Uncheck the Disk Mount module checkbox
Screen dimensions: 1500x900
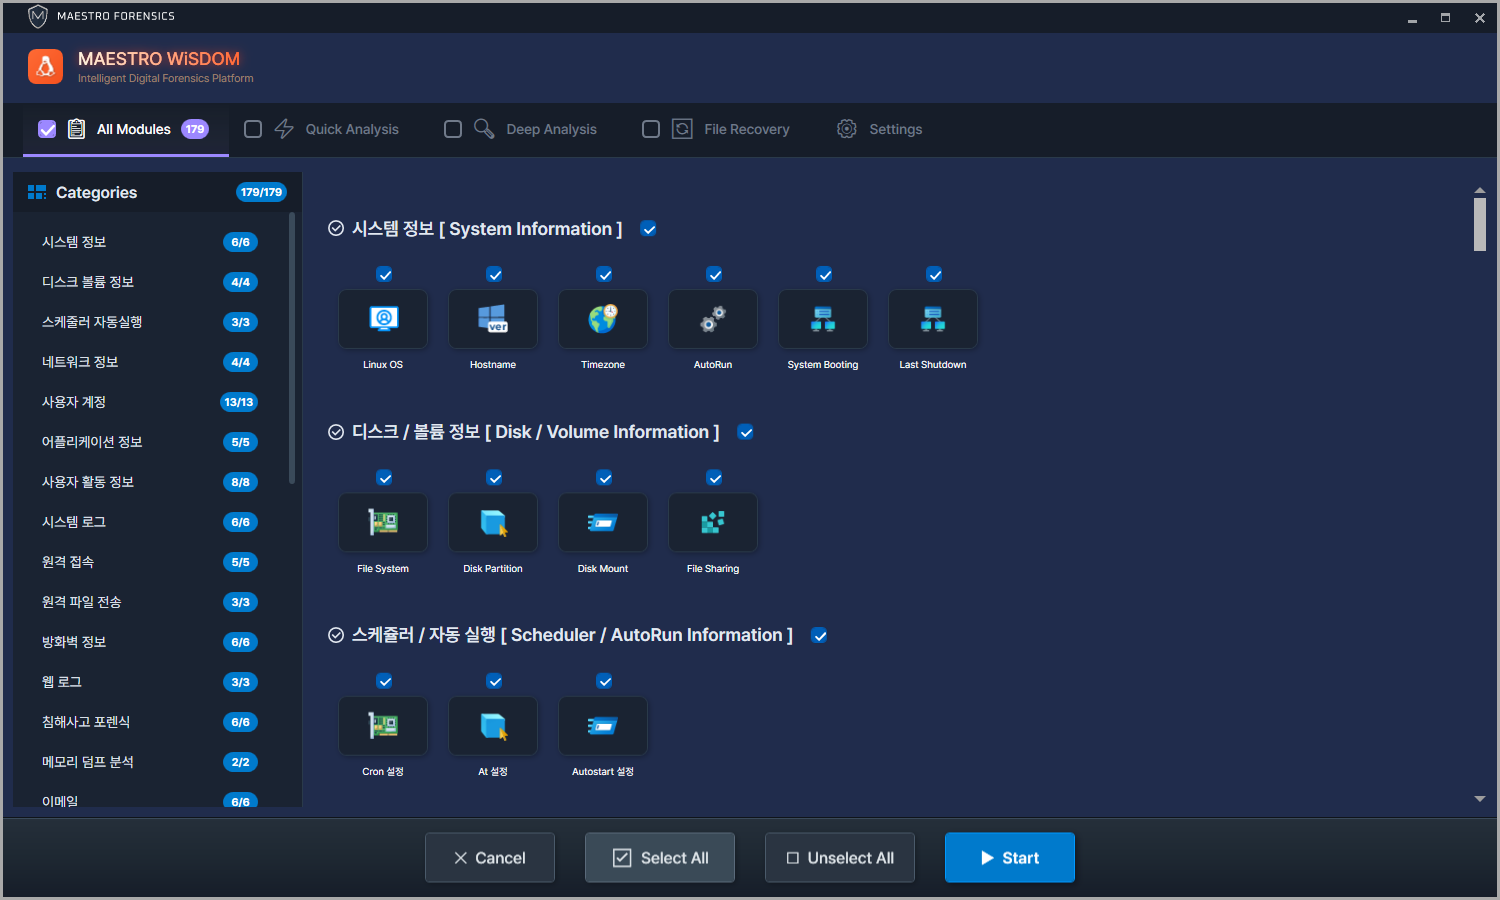tap(604, 478)
